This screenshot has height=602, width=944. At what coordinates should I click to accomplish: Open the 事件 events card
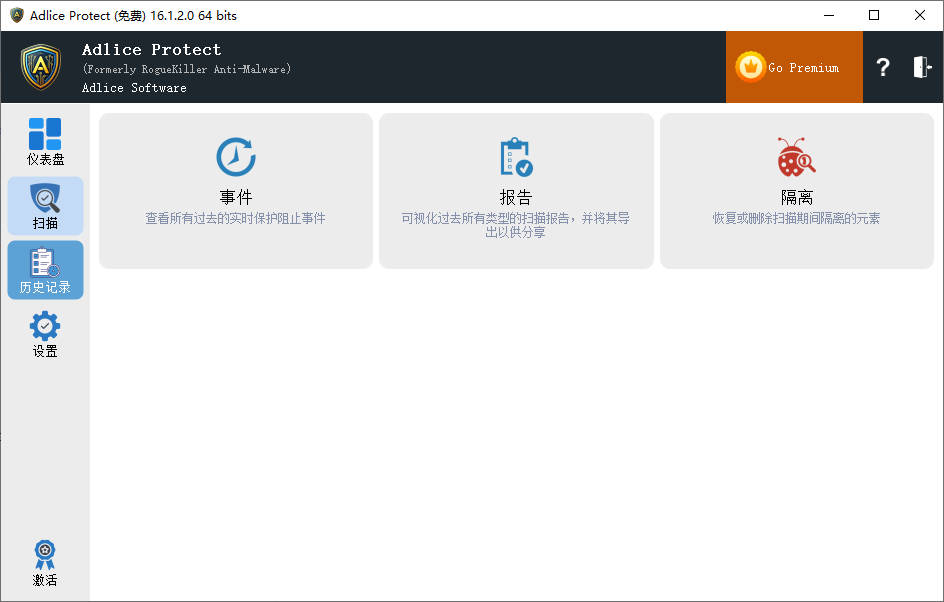coord(236,191)
